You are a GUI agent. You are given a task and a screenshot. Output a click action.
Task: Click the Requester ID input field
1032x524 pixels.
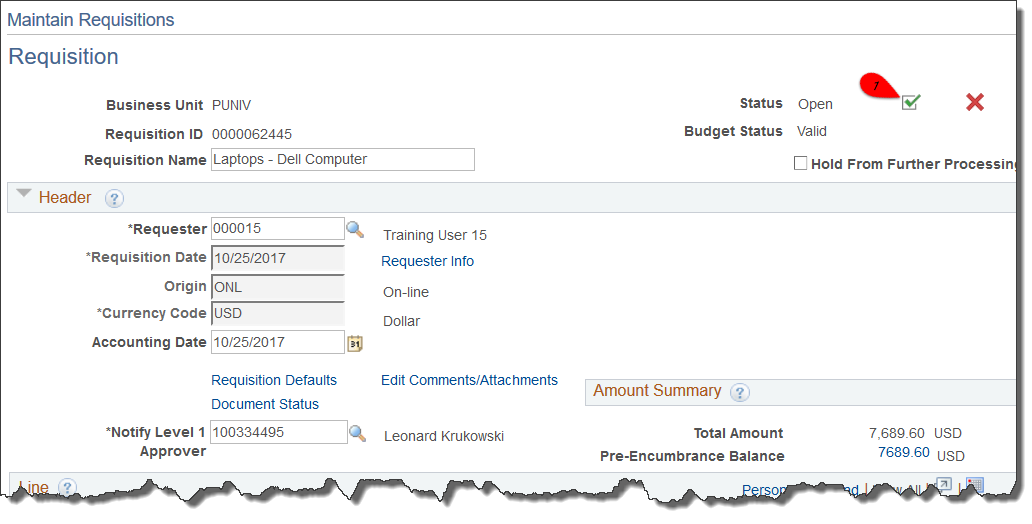pyautogui.click(x=277, y=229)
